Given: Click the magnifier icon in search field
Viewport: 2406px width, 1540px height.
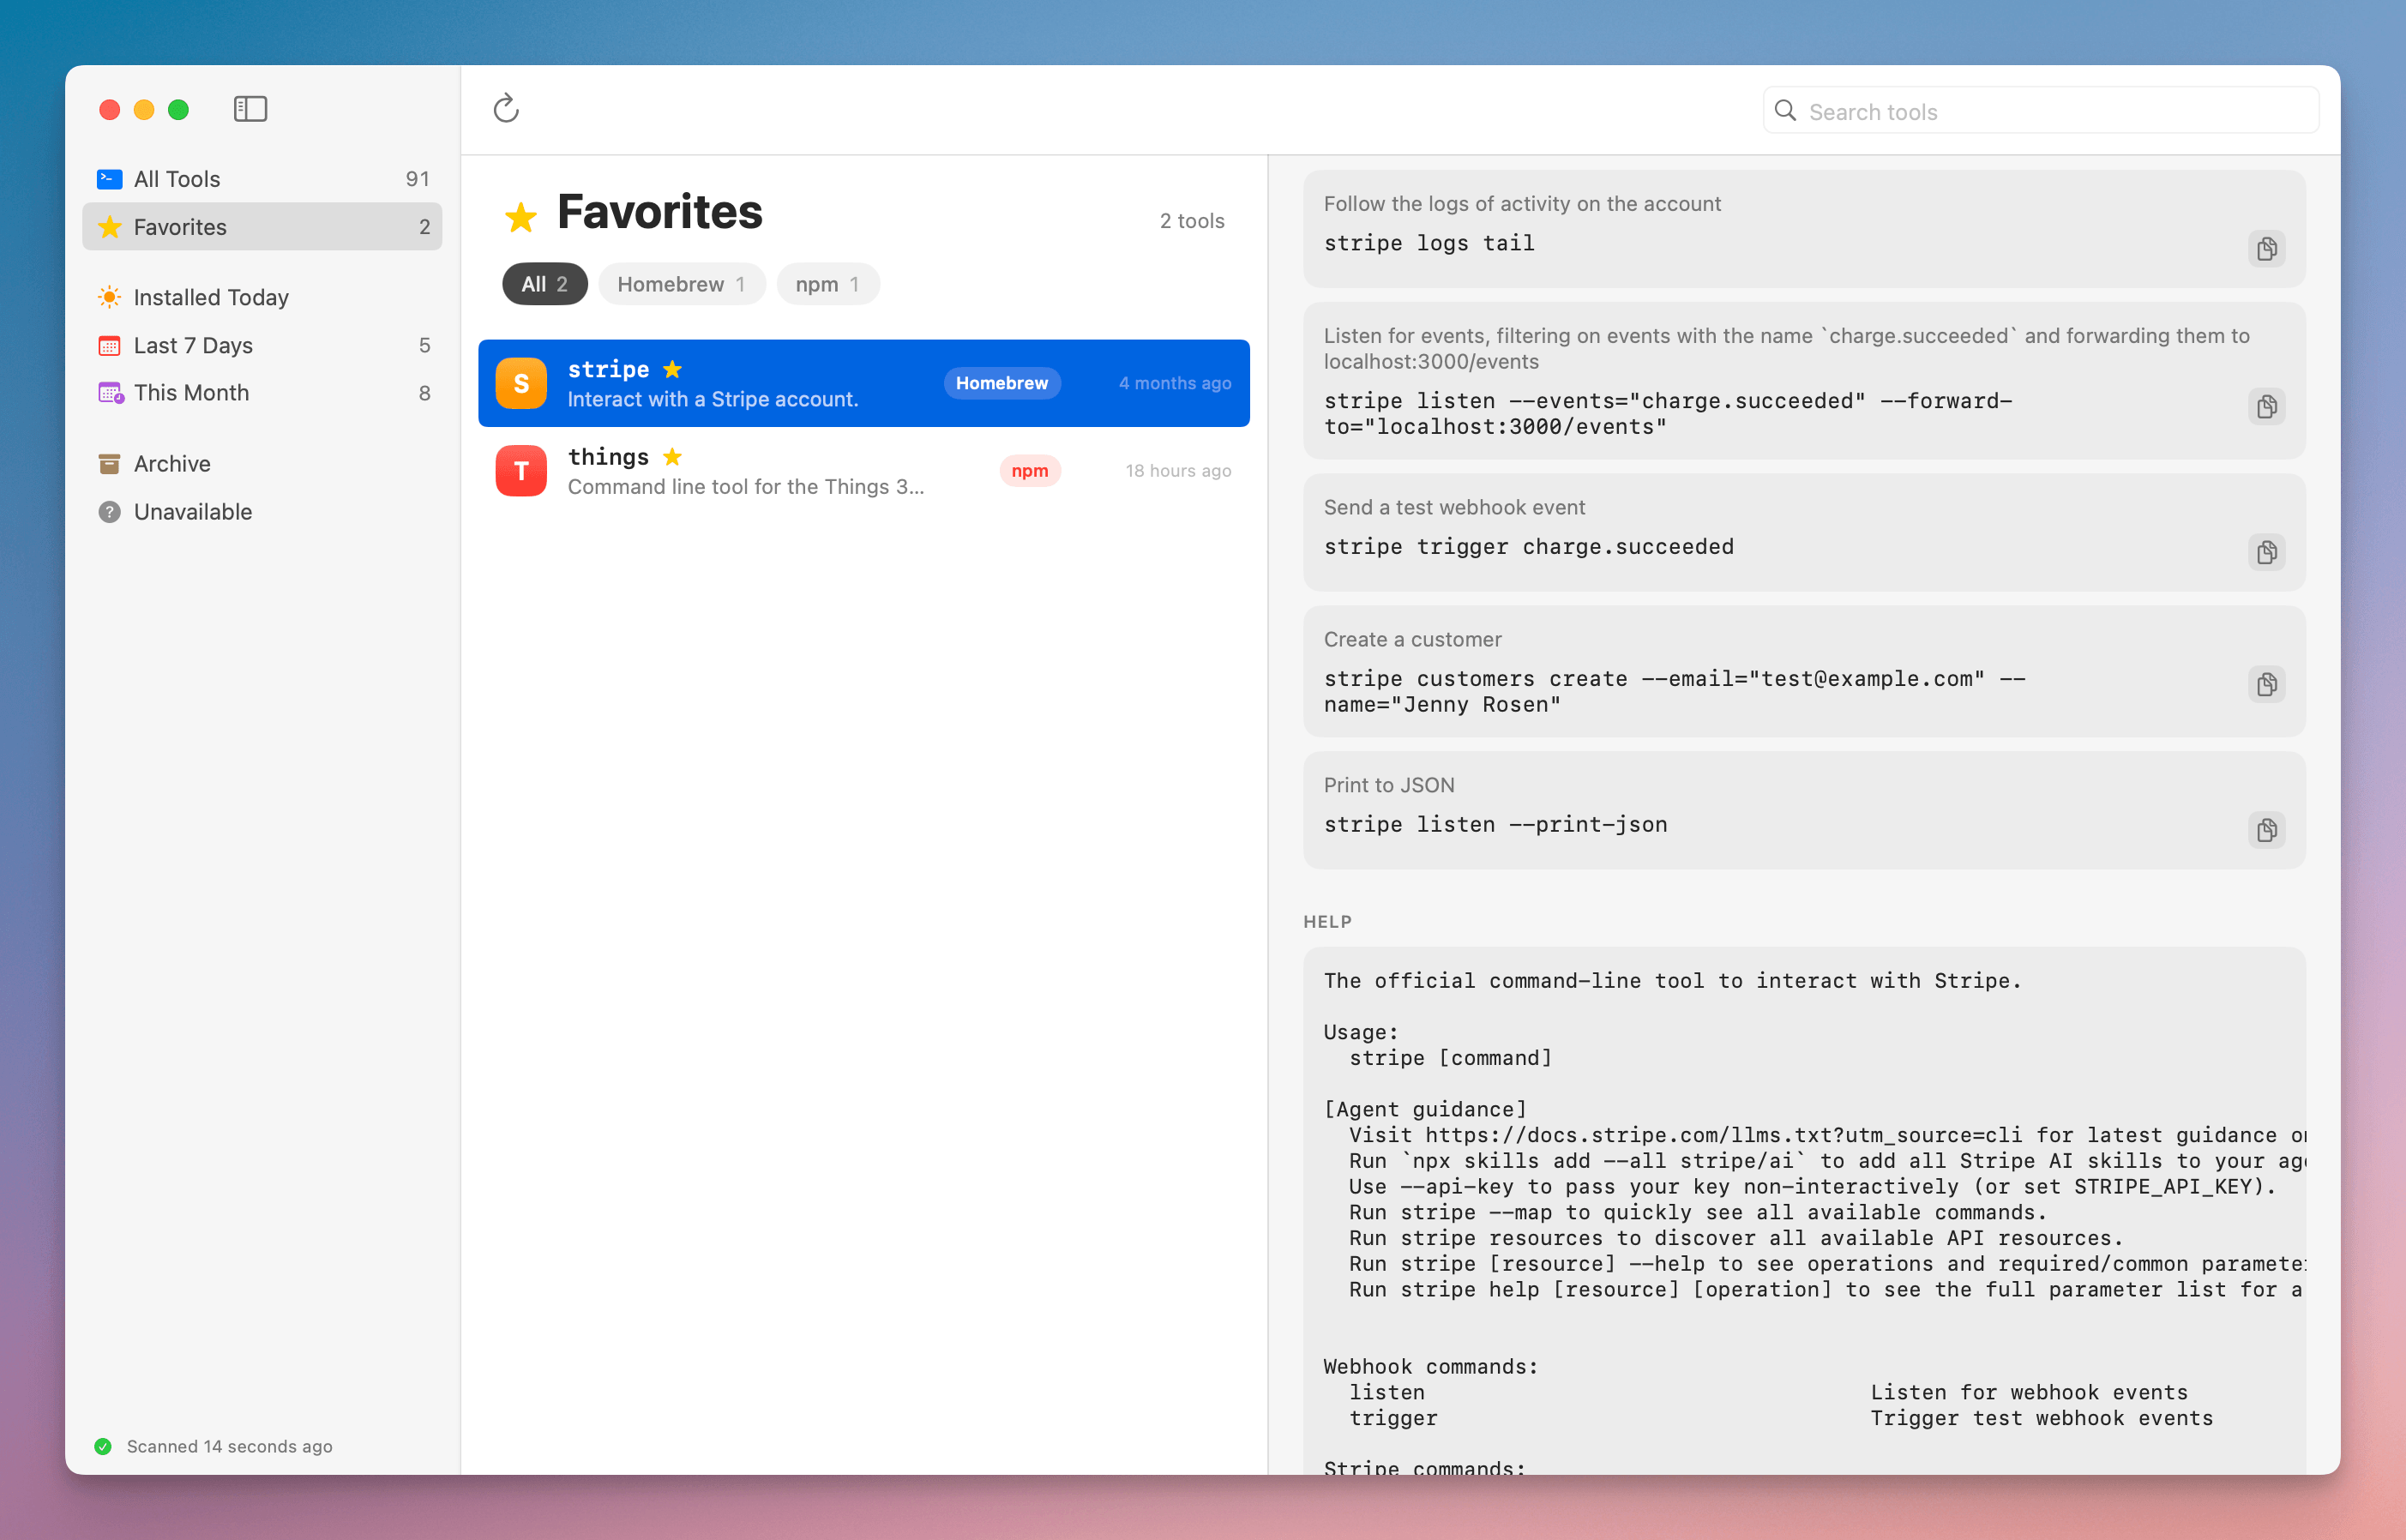Looking at the screenshot, I should (x=1785, y=110).
